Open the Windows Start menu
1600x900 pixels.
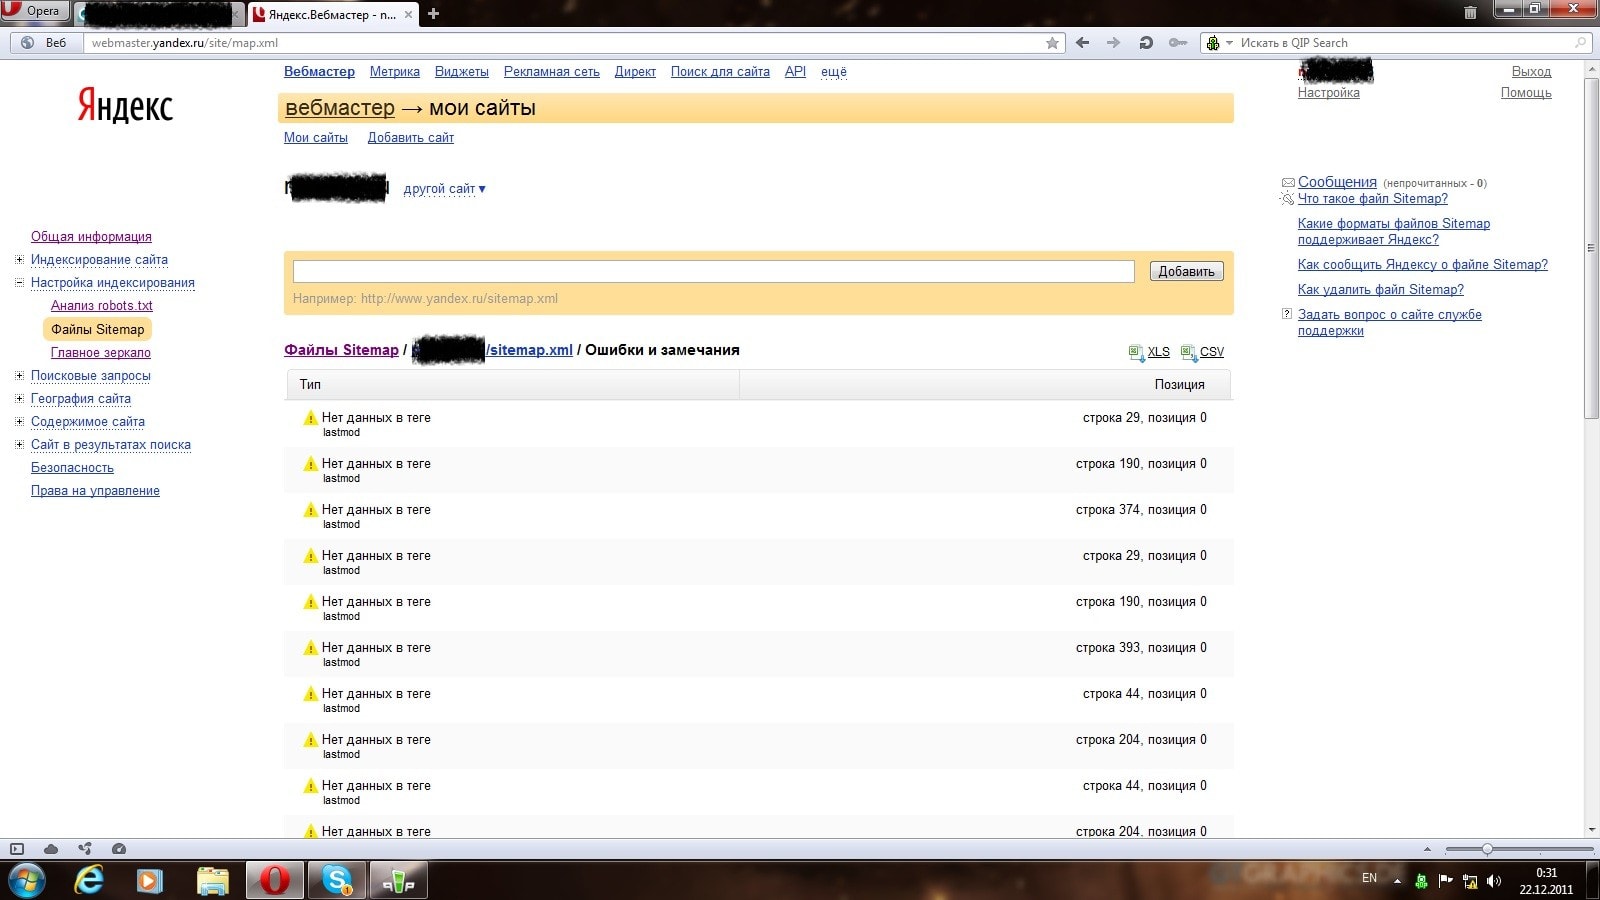[x=26, y=880]
